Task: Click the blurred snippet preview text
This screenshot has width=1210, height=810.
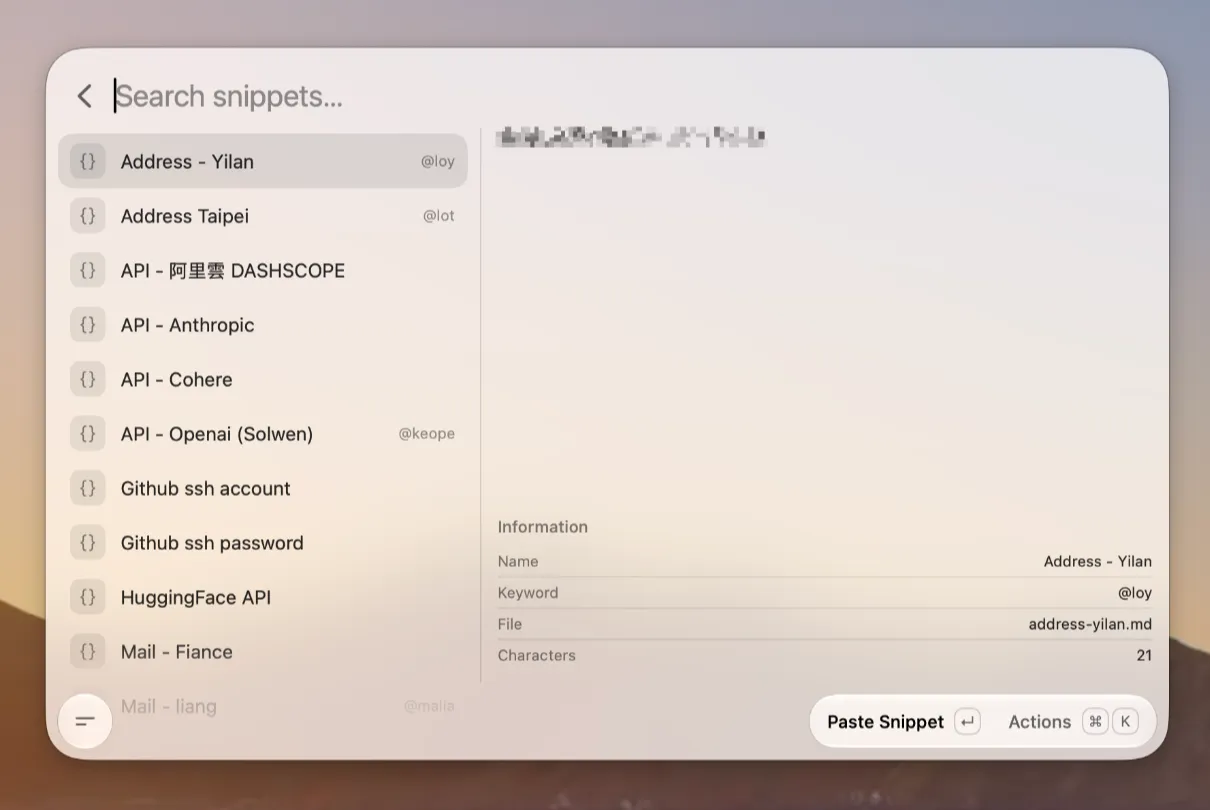Action: [x=632, y=137]
